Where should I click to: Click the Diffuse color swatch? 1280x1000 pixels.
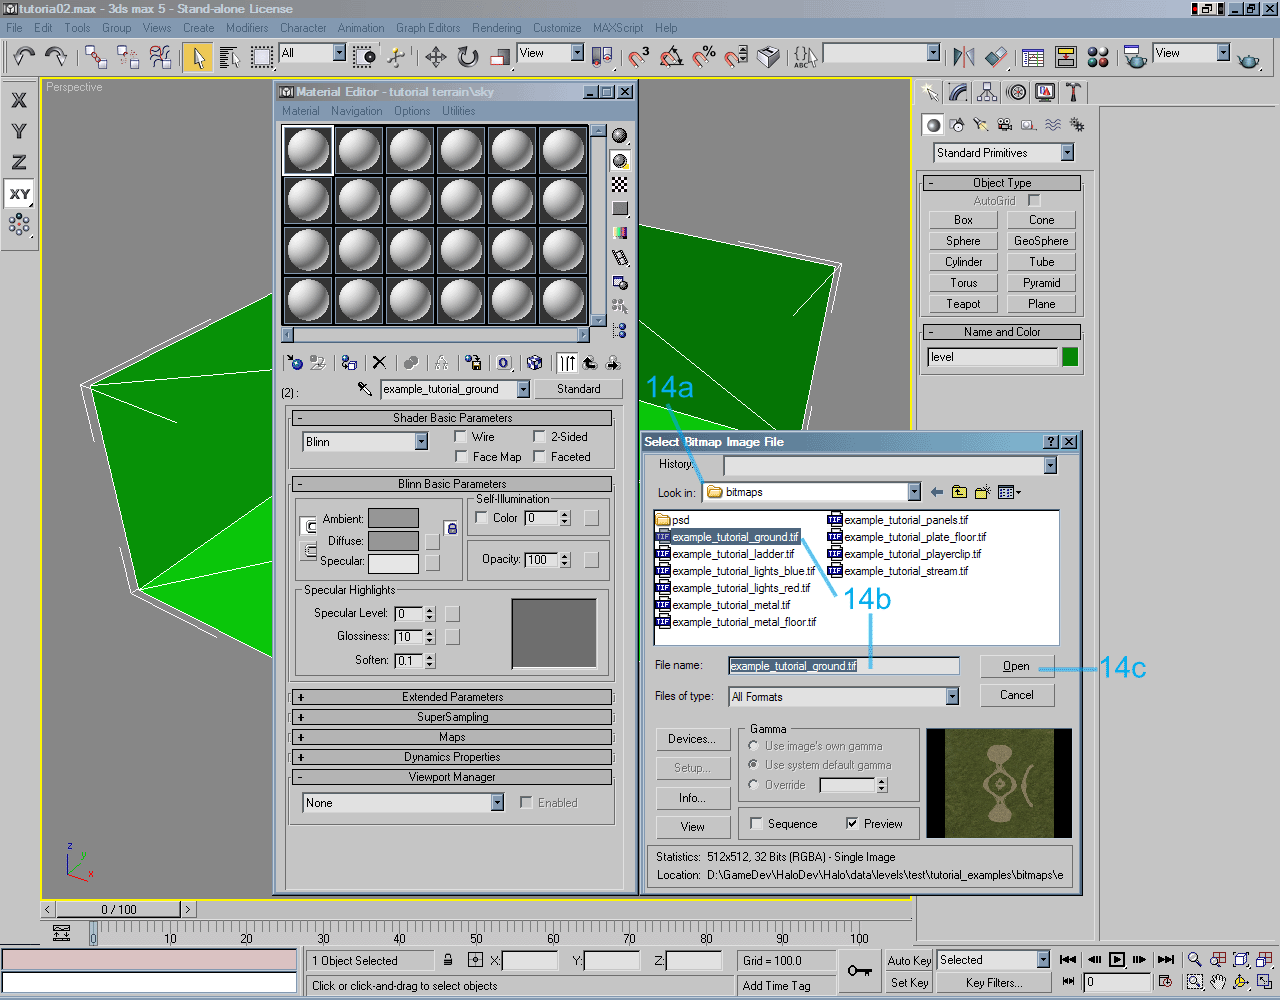click(x=392, y=540)
